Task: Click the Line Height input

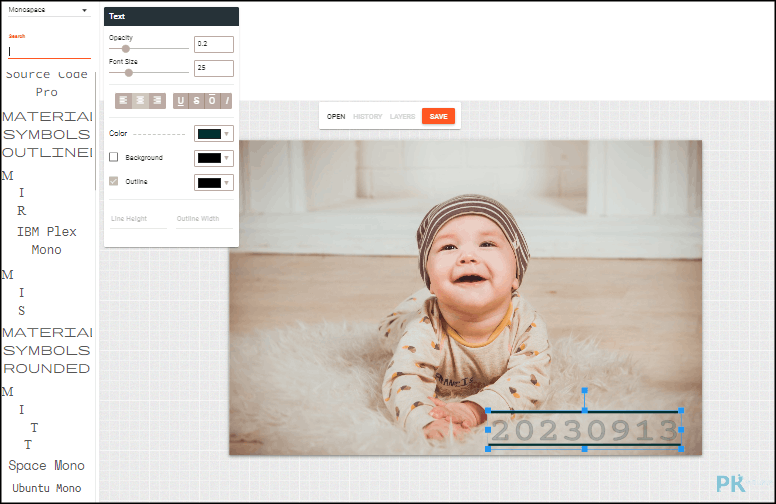Action: point(139,219)
